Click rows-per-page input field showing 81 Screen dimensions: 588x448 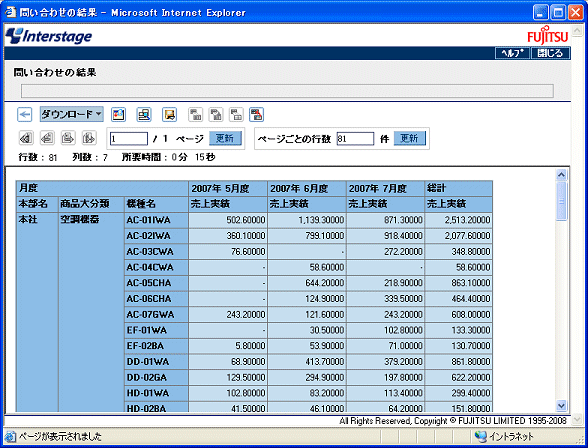point(355,139)
